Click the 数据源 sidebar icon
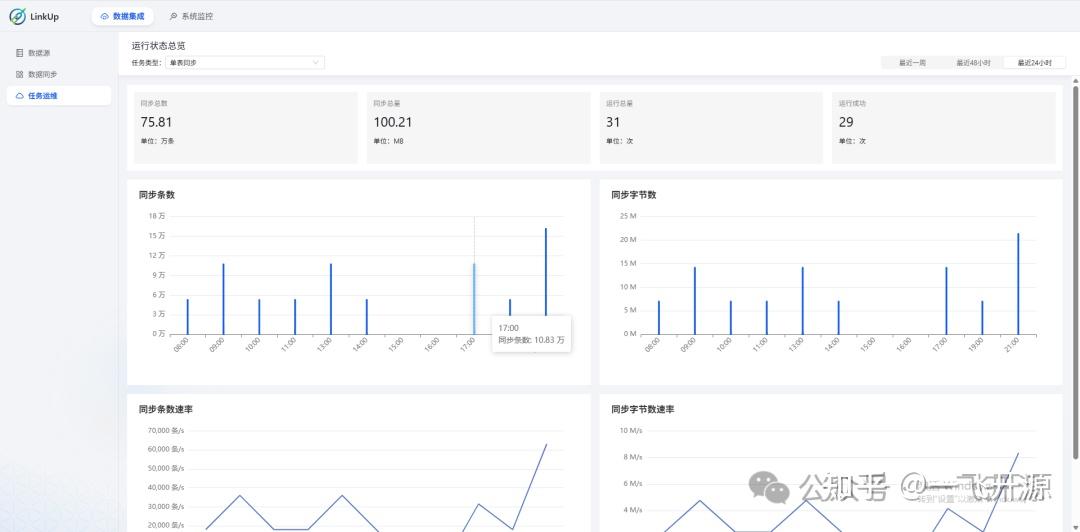This screenshot has height=532, width=1080. point(19,52)
